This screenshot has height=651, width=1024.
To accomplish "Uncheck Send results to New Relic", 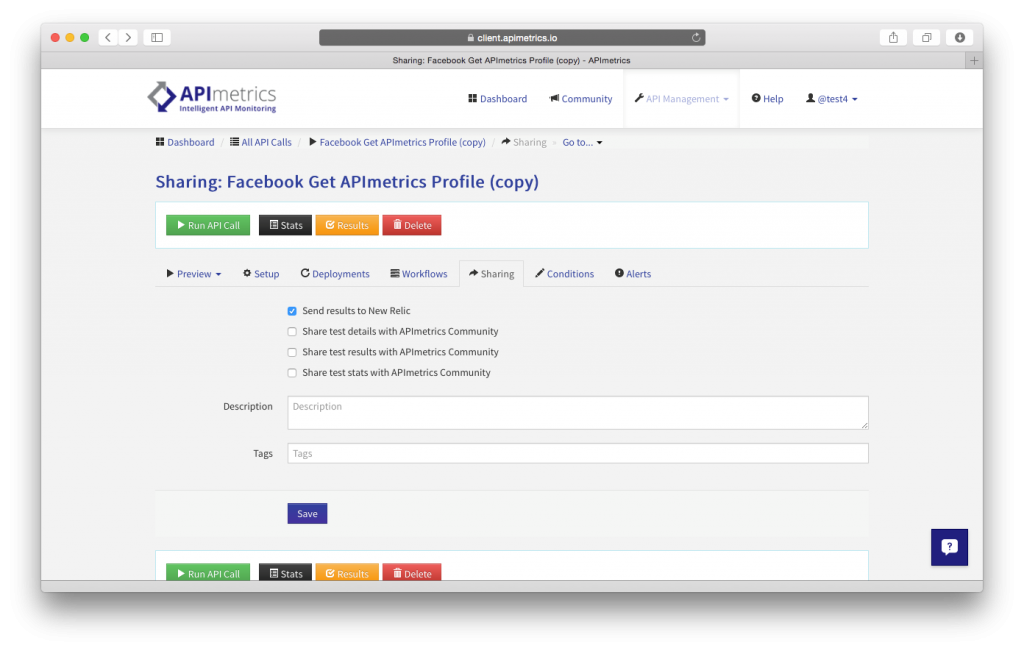I will (292, 311).
